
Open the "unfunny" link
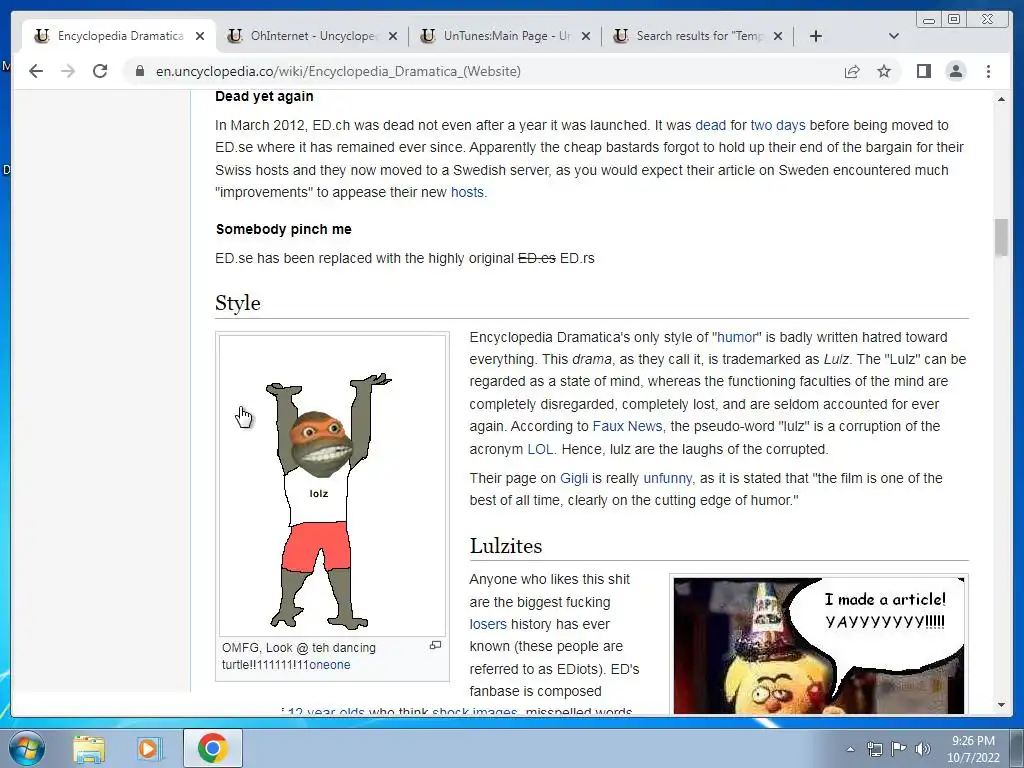pos(667,479)
